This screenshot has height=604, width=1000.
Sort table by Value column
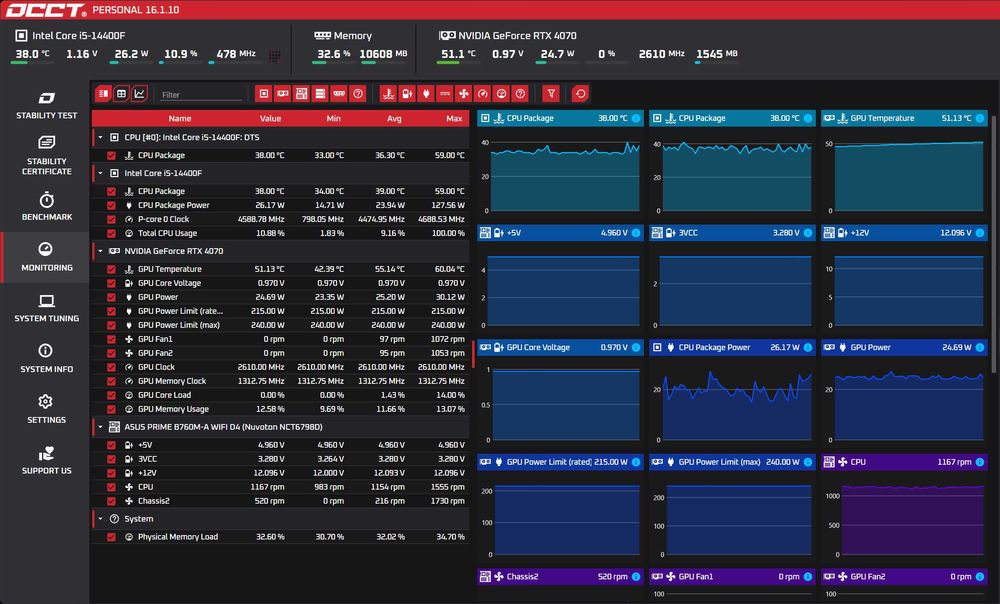click(x=270, y=119)
